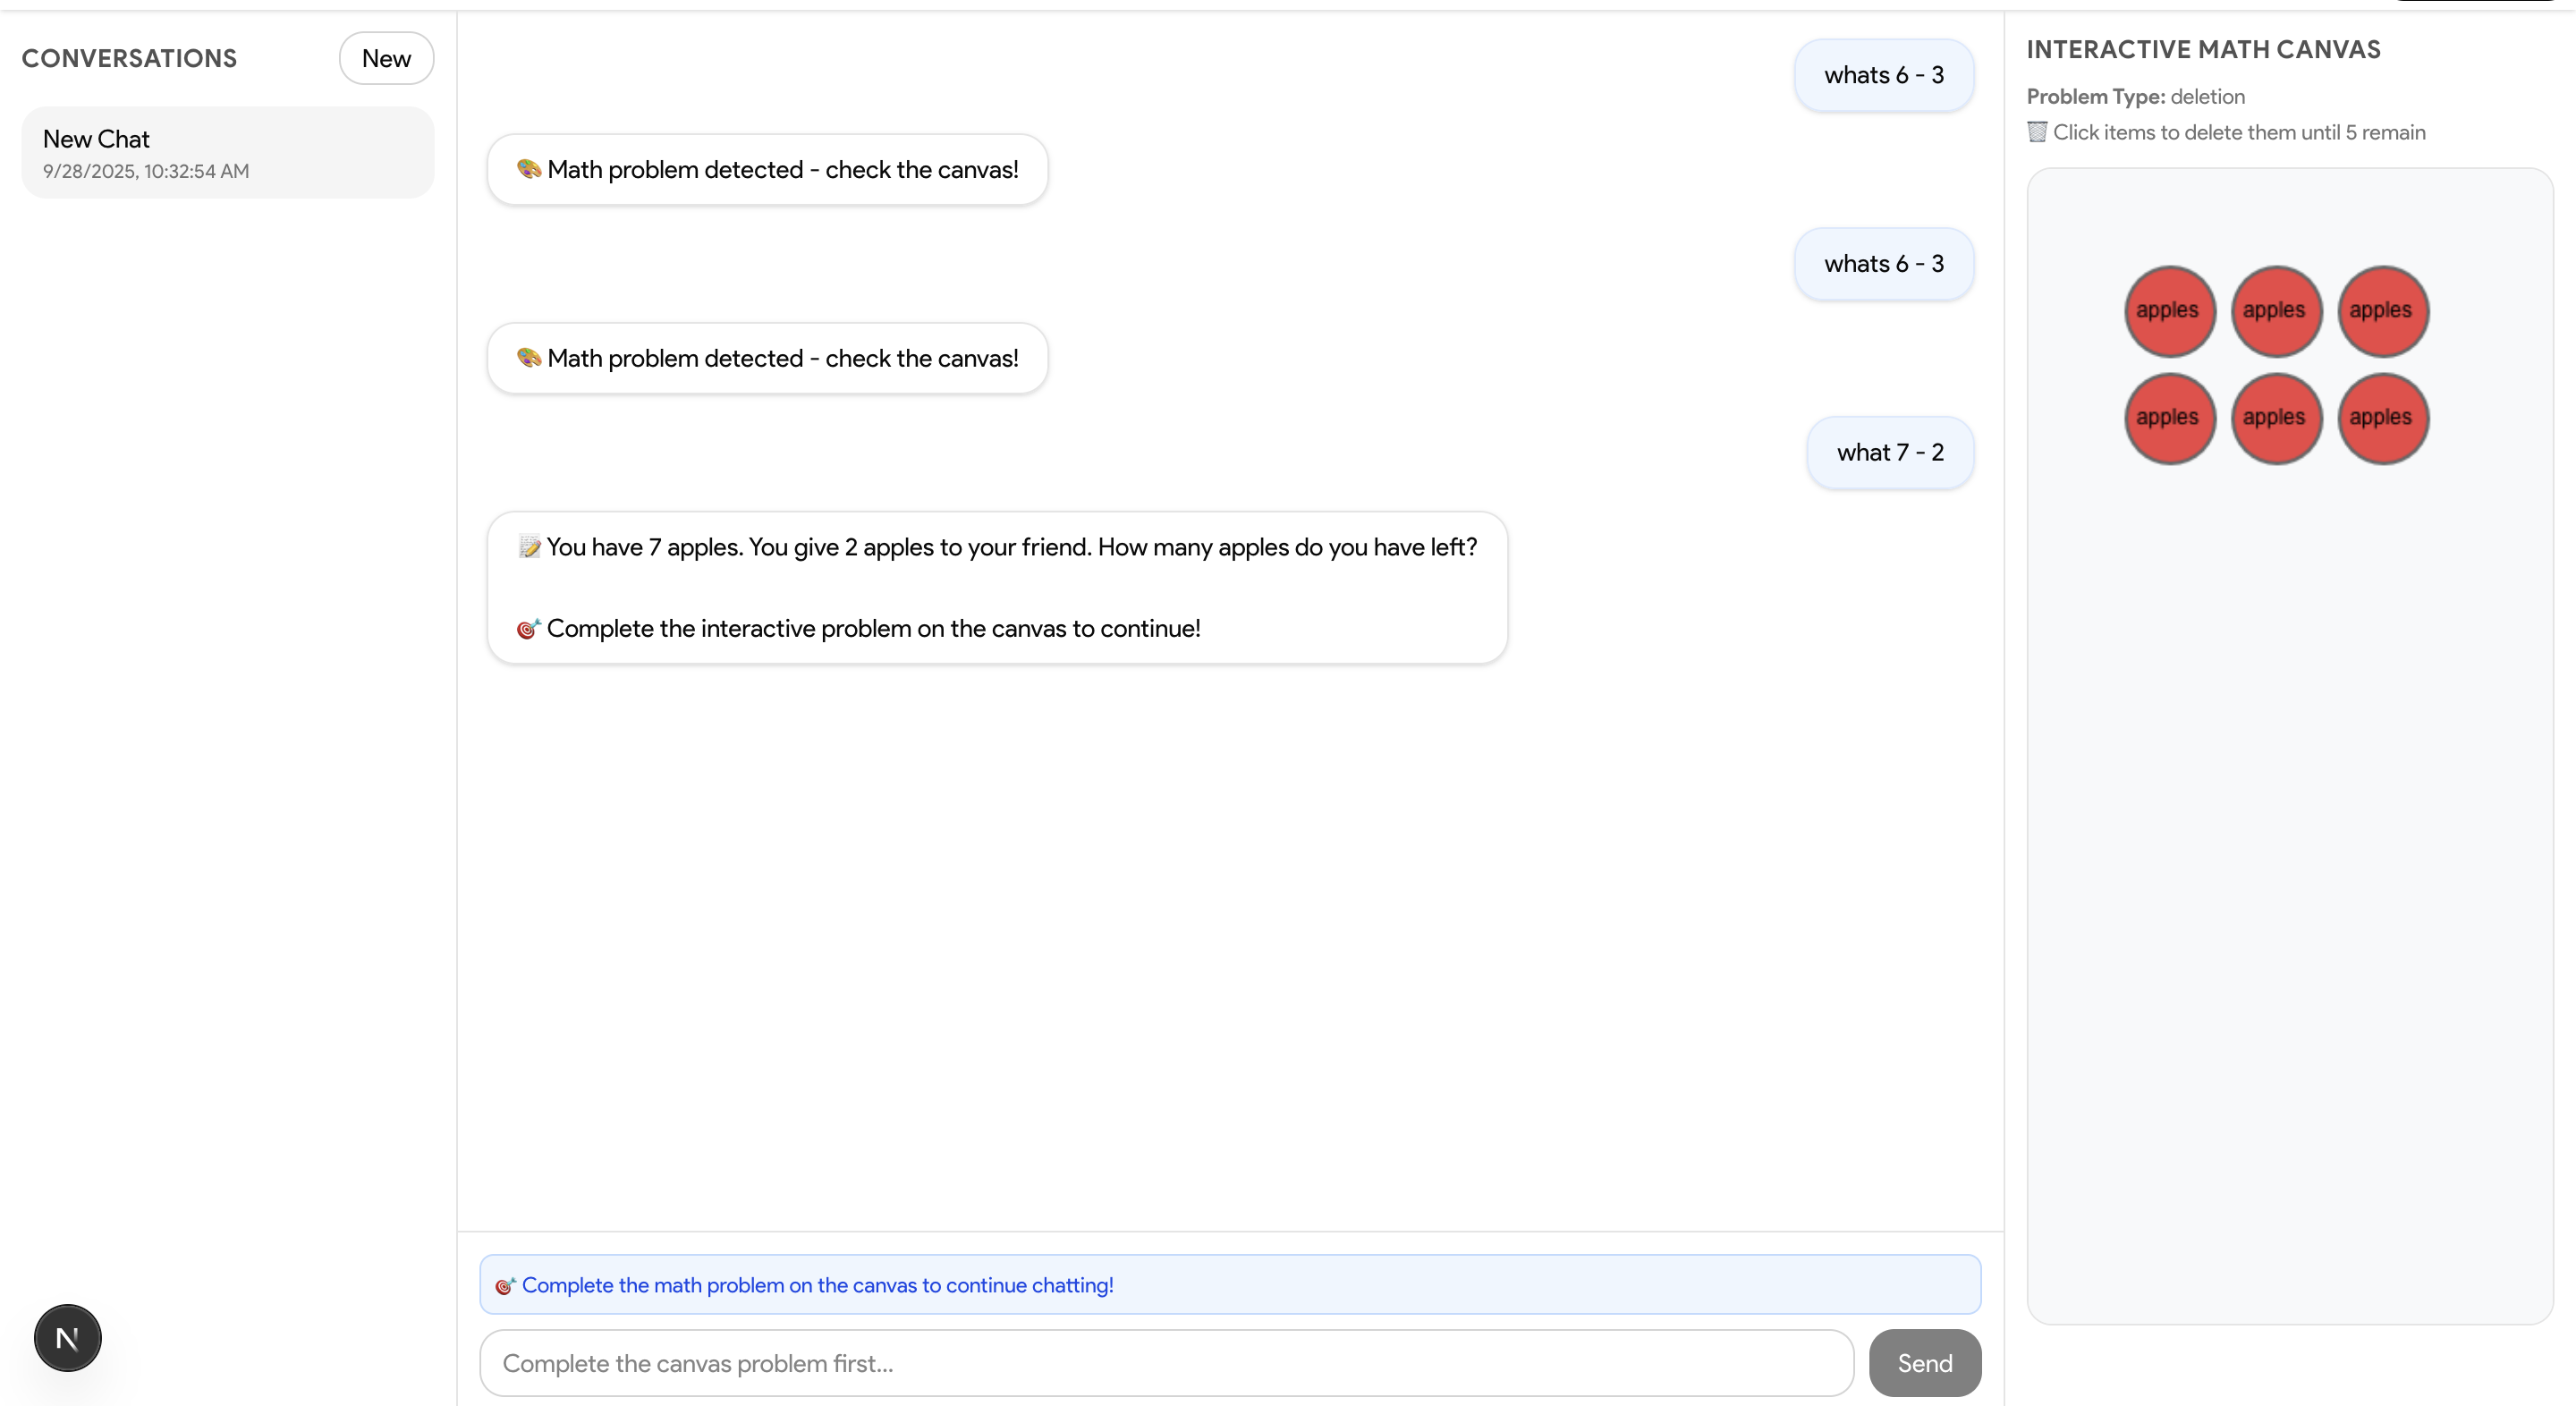
Task: Select the "what 7 - 2" message bubble
Action: click(1889, 453)
